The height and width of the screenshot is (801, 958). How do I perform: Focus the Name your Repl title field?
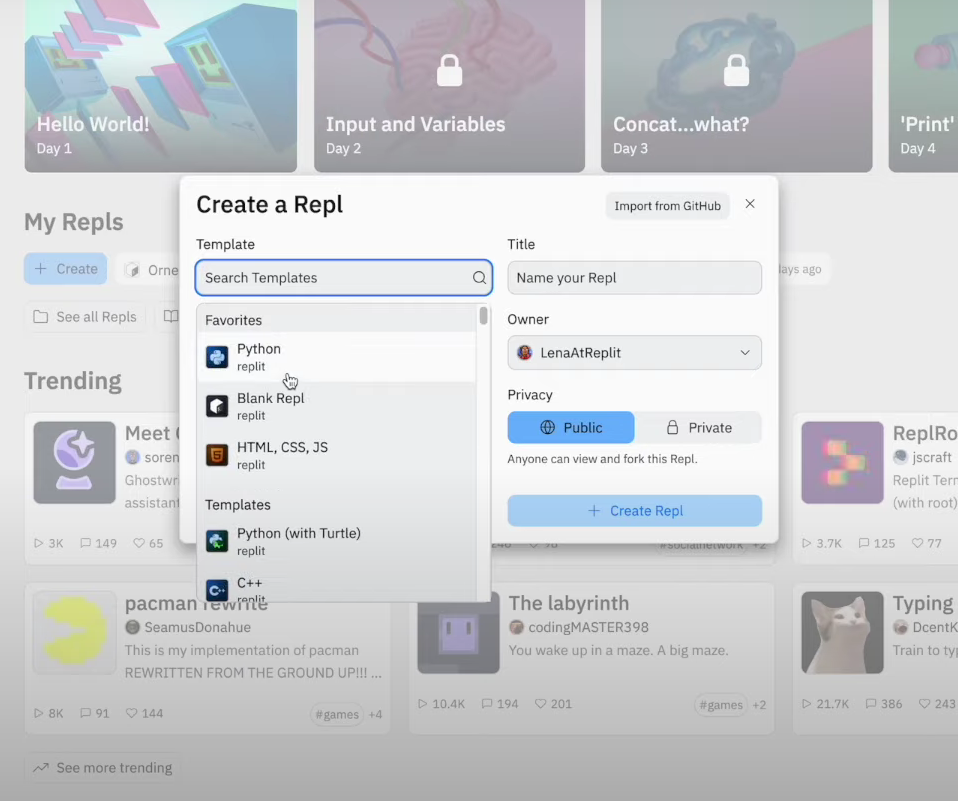(x=634, y=278)
